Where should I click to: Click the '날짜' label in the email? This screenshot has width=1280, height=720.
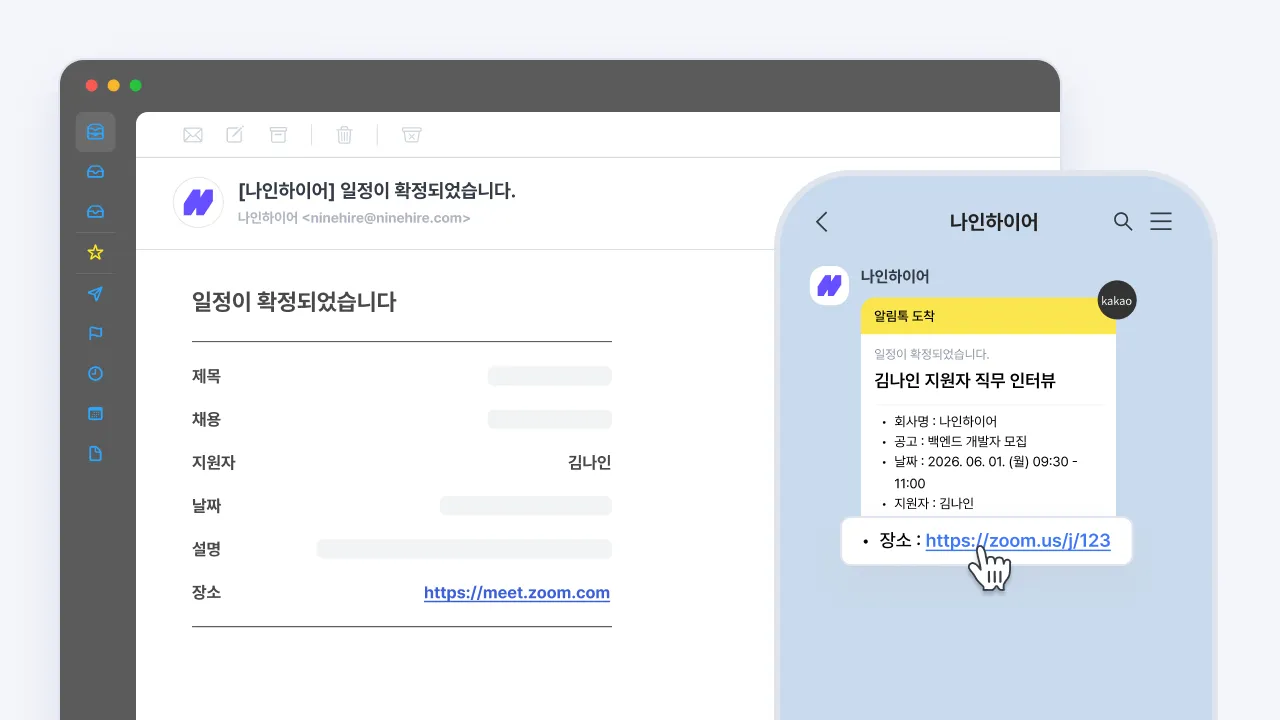tap(207, 506)
